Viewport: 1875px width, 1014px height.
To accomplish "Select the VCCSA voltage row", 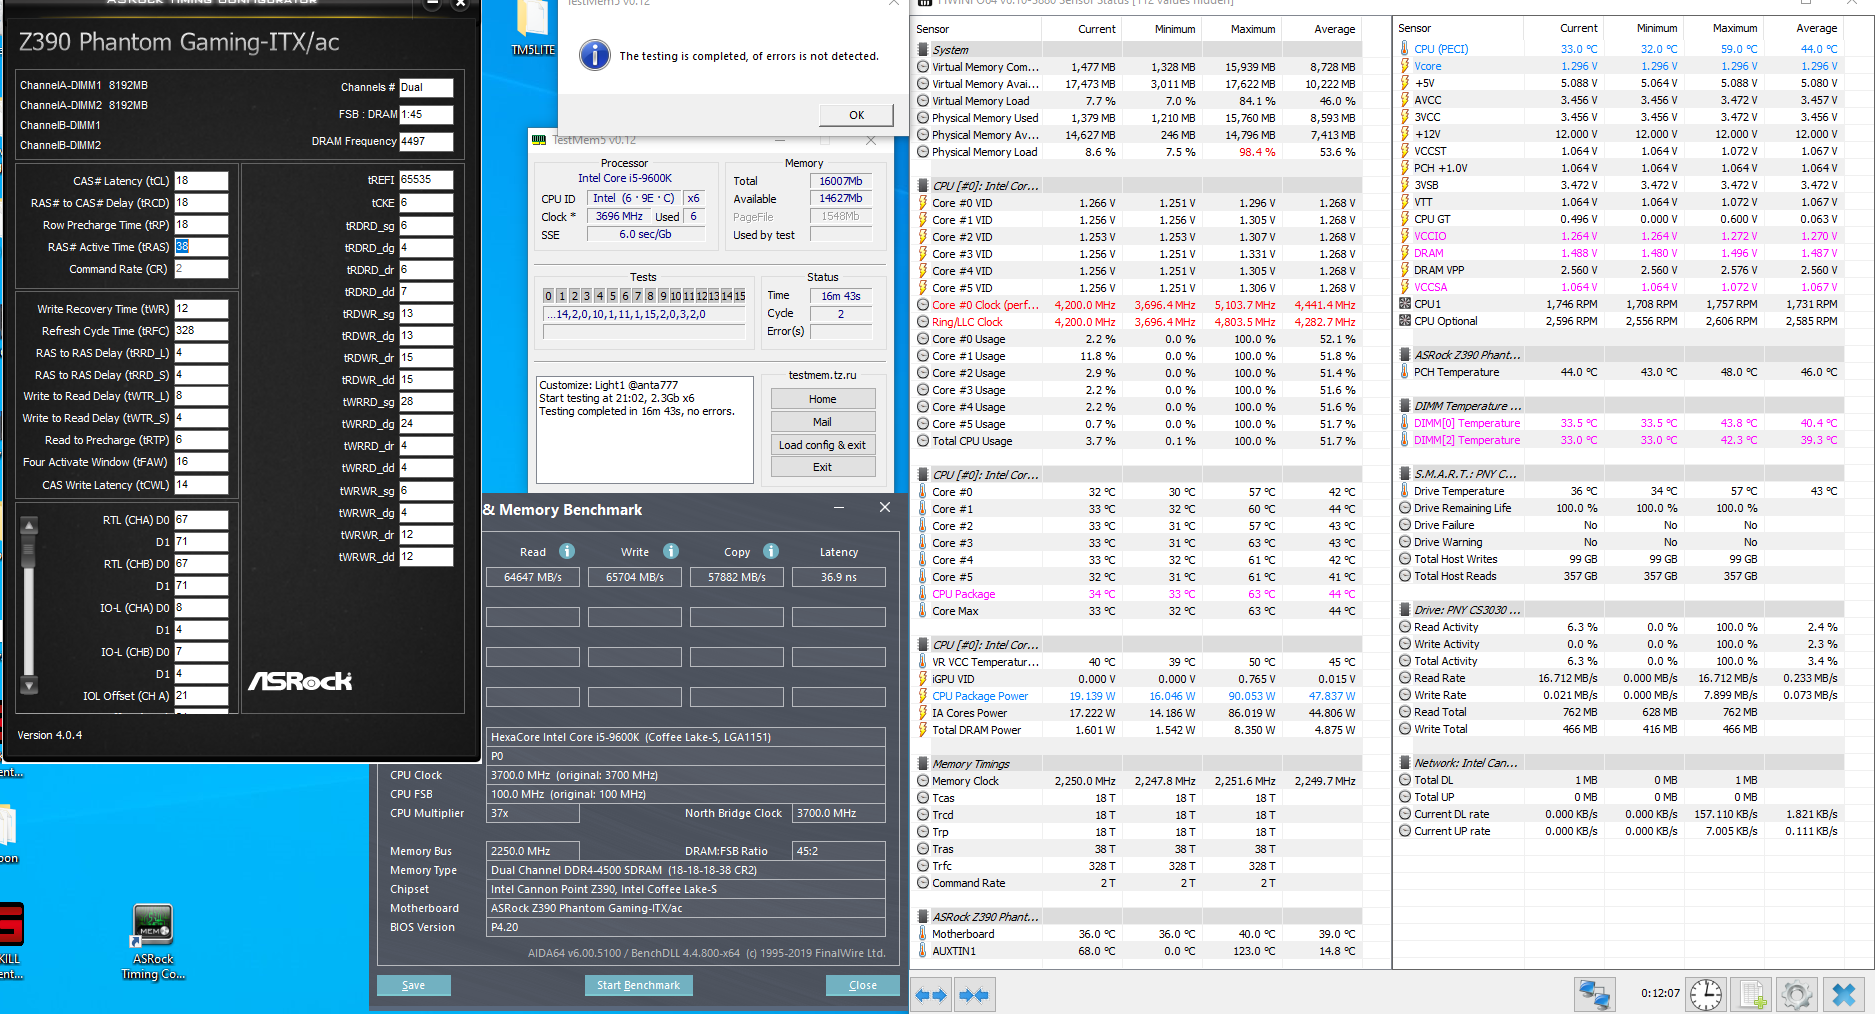I will (x=1619, y=287).
